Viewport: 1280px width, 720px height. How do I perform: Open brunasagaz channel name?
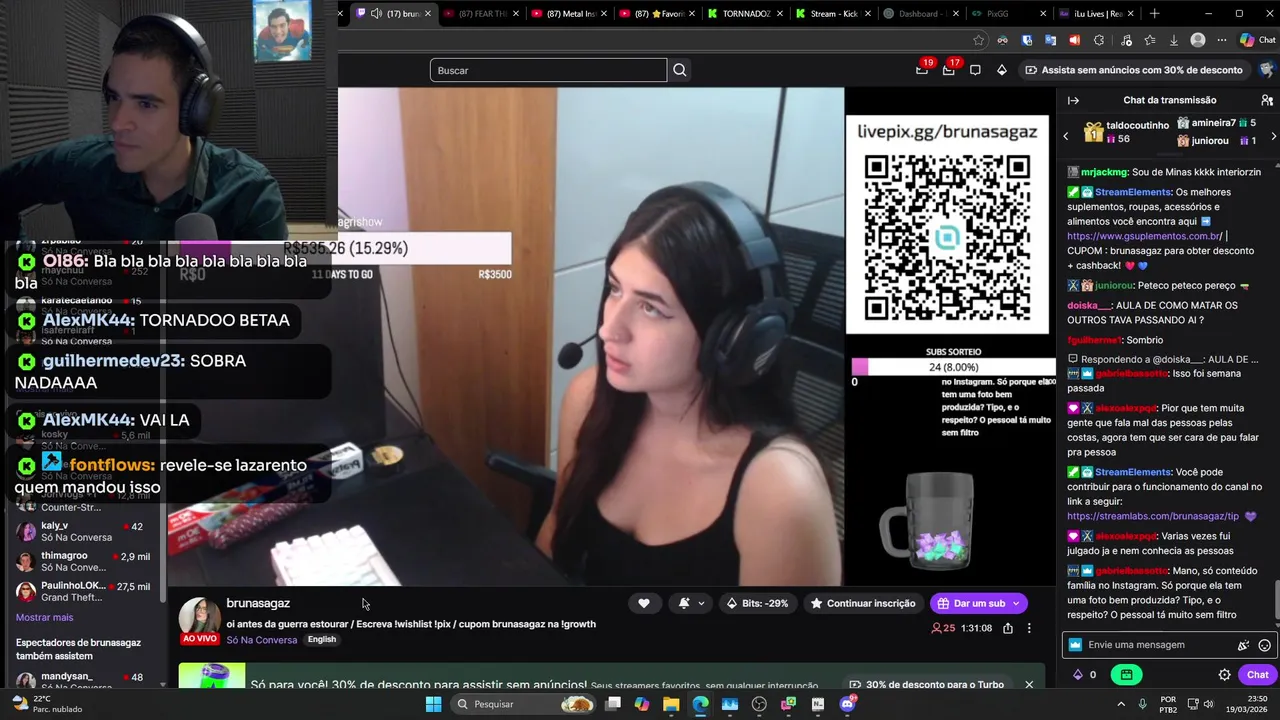click(258, 603)
